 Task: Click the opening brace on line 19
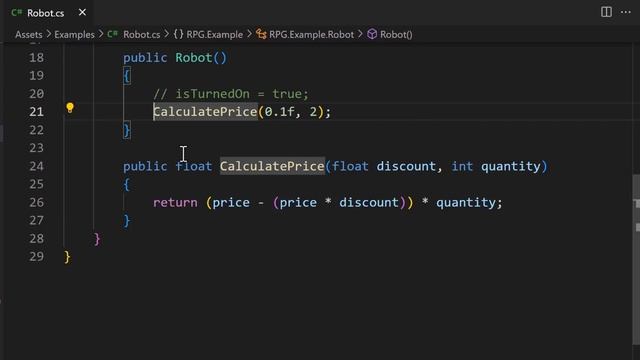[x=127, y=76]
